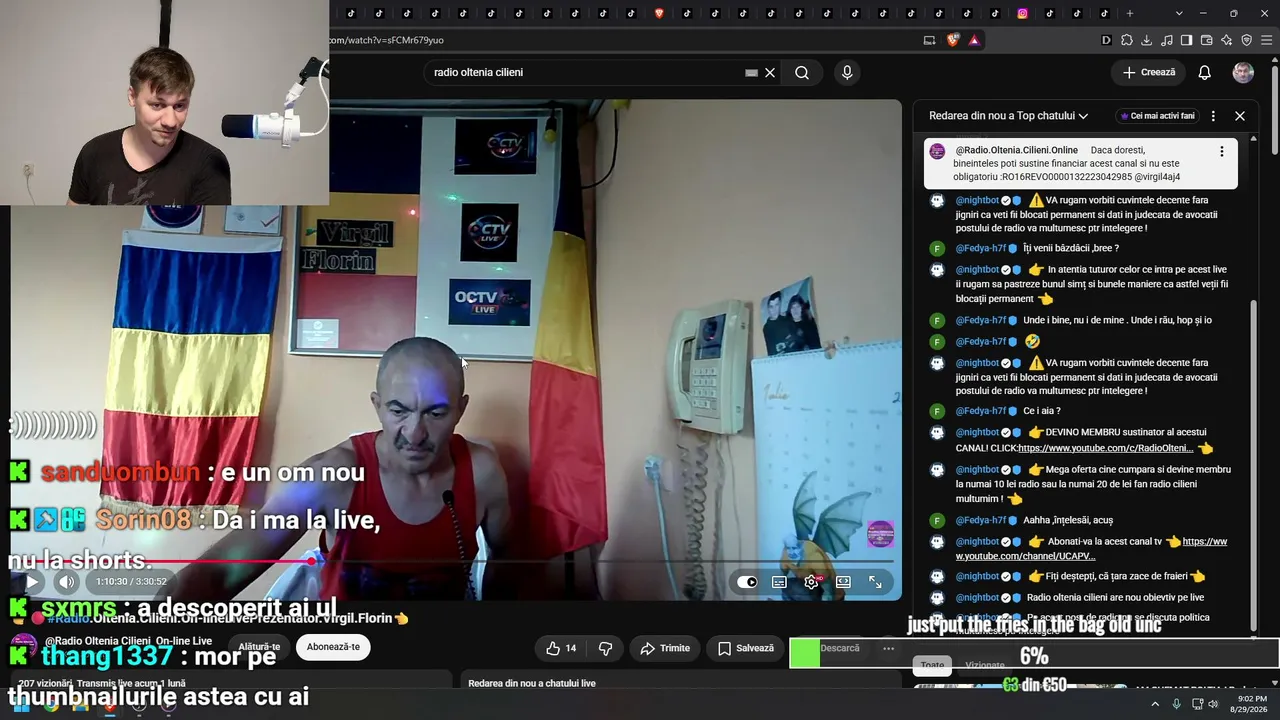The height and width of the screenshot is (720, 1280).
Task: Turn on subtitles in the player
Action: [x=779, y=582]
